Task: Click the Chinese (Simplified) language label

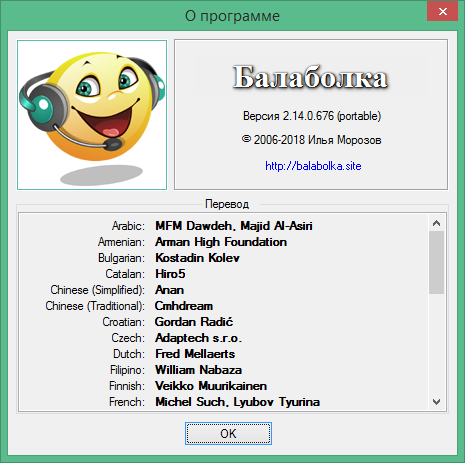Action: [x=97, y=290]
